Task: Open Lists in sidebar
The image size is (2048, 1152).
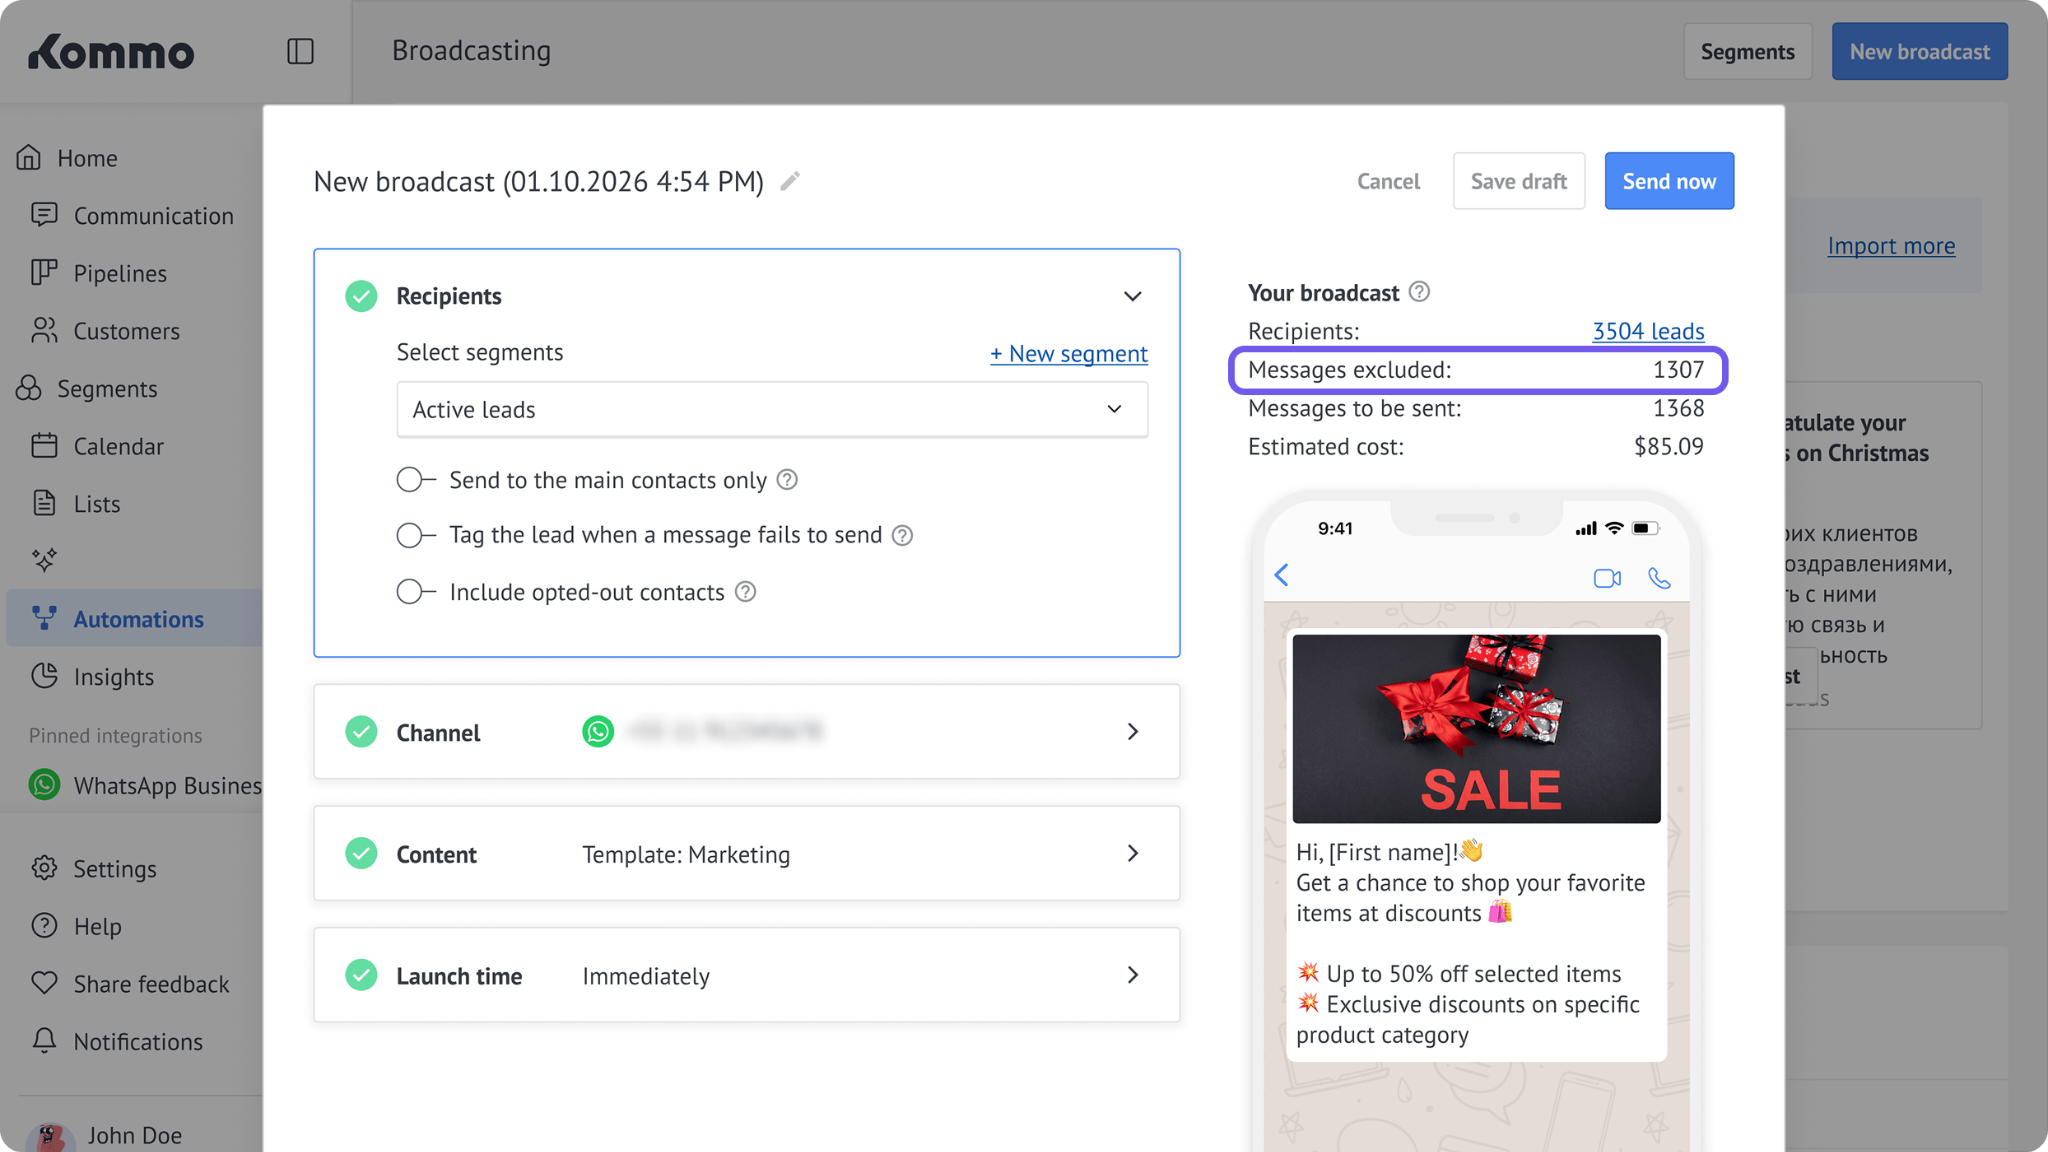Action: [x=75, y=504]
